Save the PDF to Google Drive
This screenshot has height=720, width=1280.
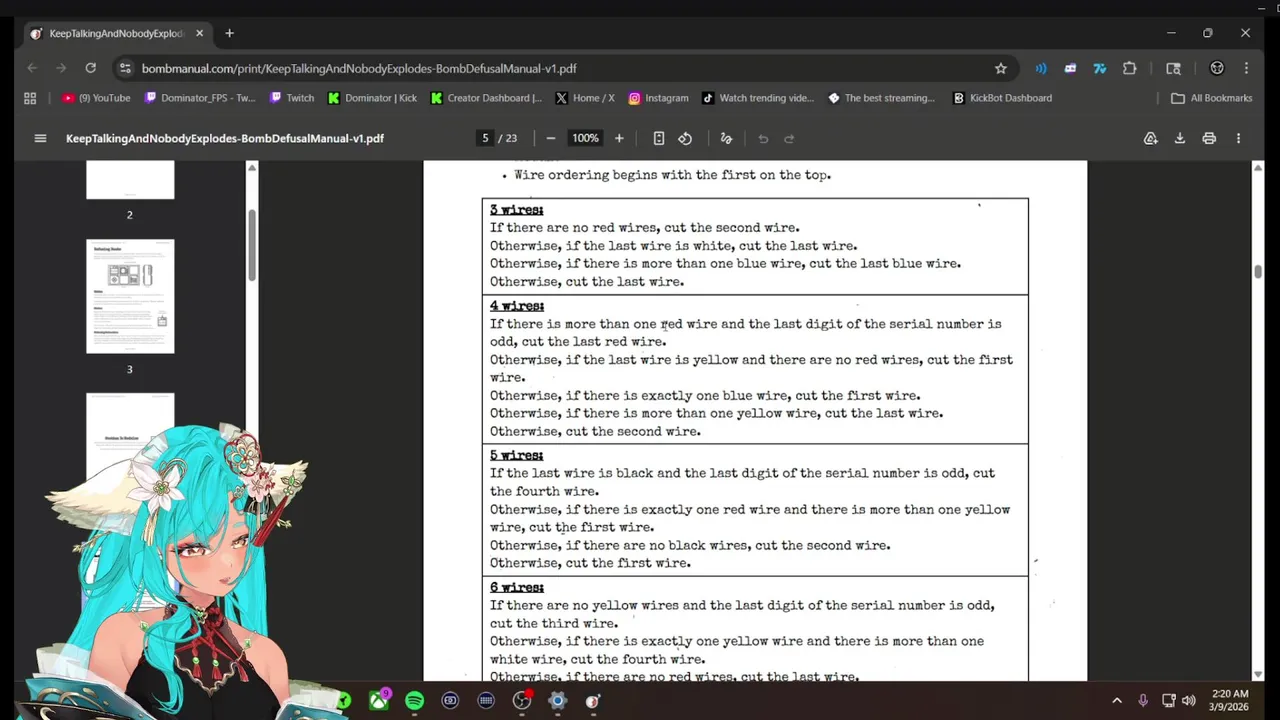[1150, 138]
